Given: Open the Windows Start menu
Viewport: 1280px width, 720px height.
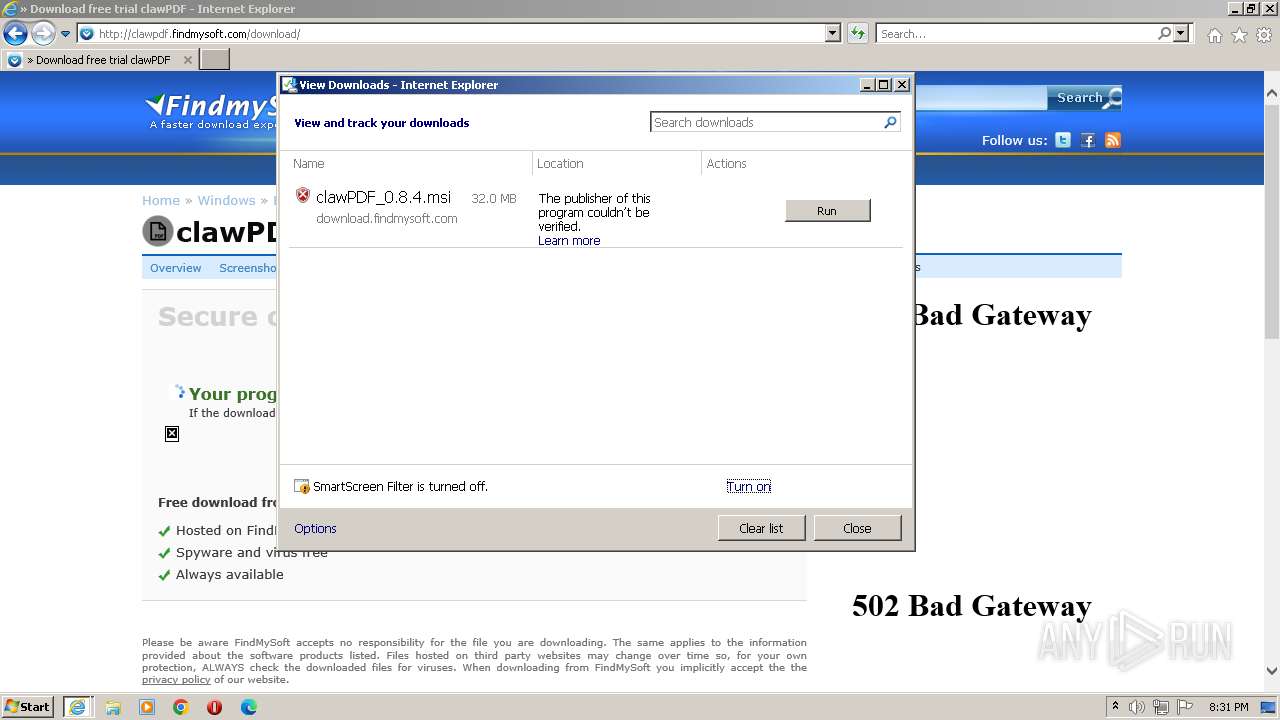Looking at the screenshot, I should click(x=28, y=706).
